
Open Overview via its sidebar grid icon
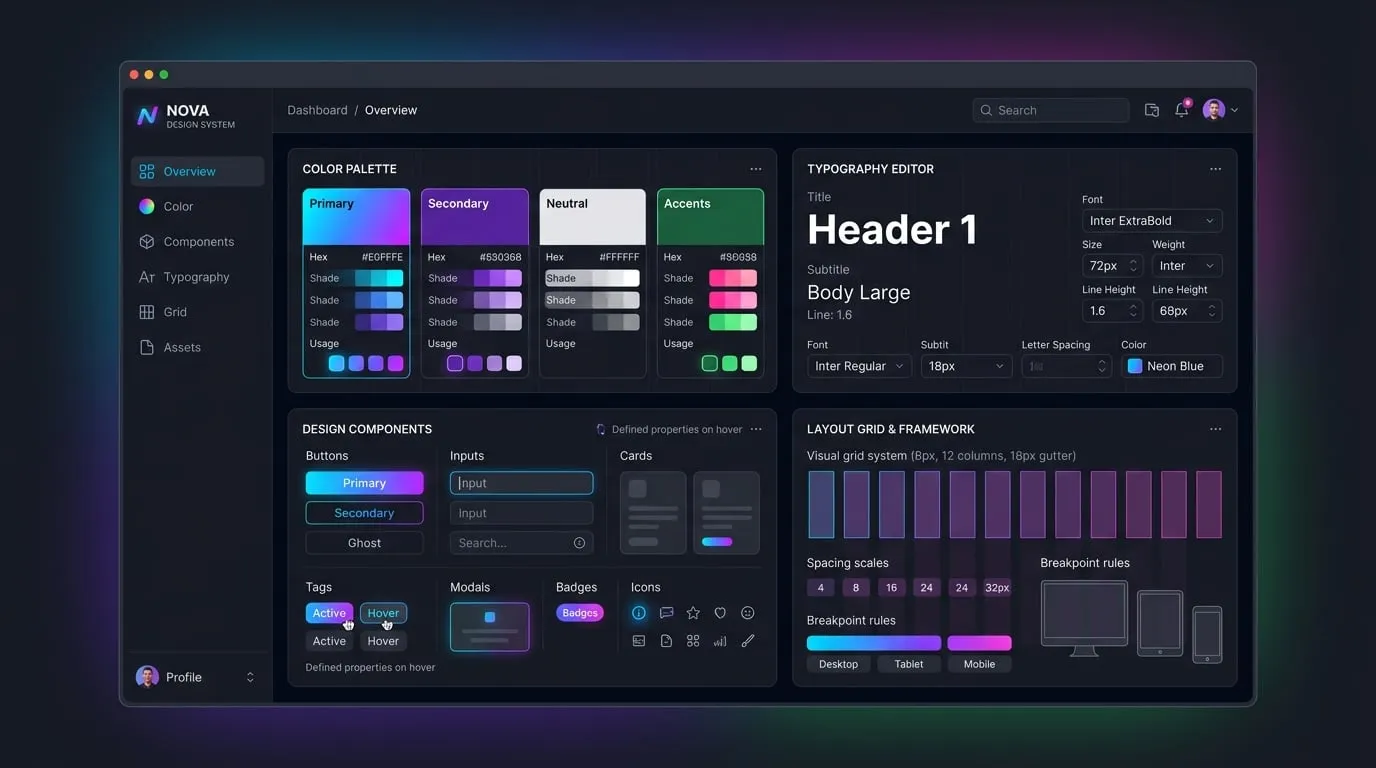point(147,172)
